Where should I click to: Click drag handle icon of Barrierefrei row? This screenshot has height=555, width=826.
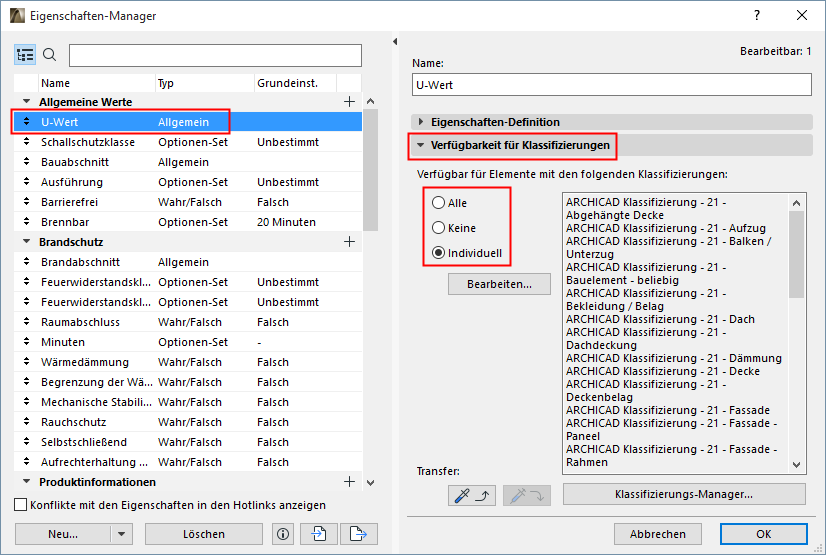26,202
